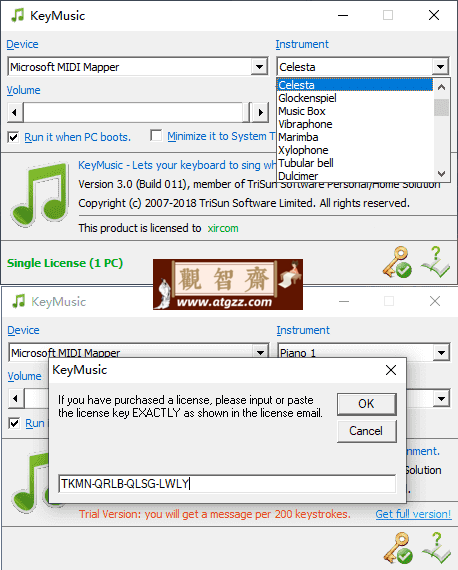This screenshot has width=458, height=570.
Task: Click the volume slider thumb in top window
Action: [x=246, y=112]
